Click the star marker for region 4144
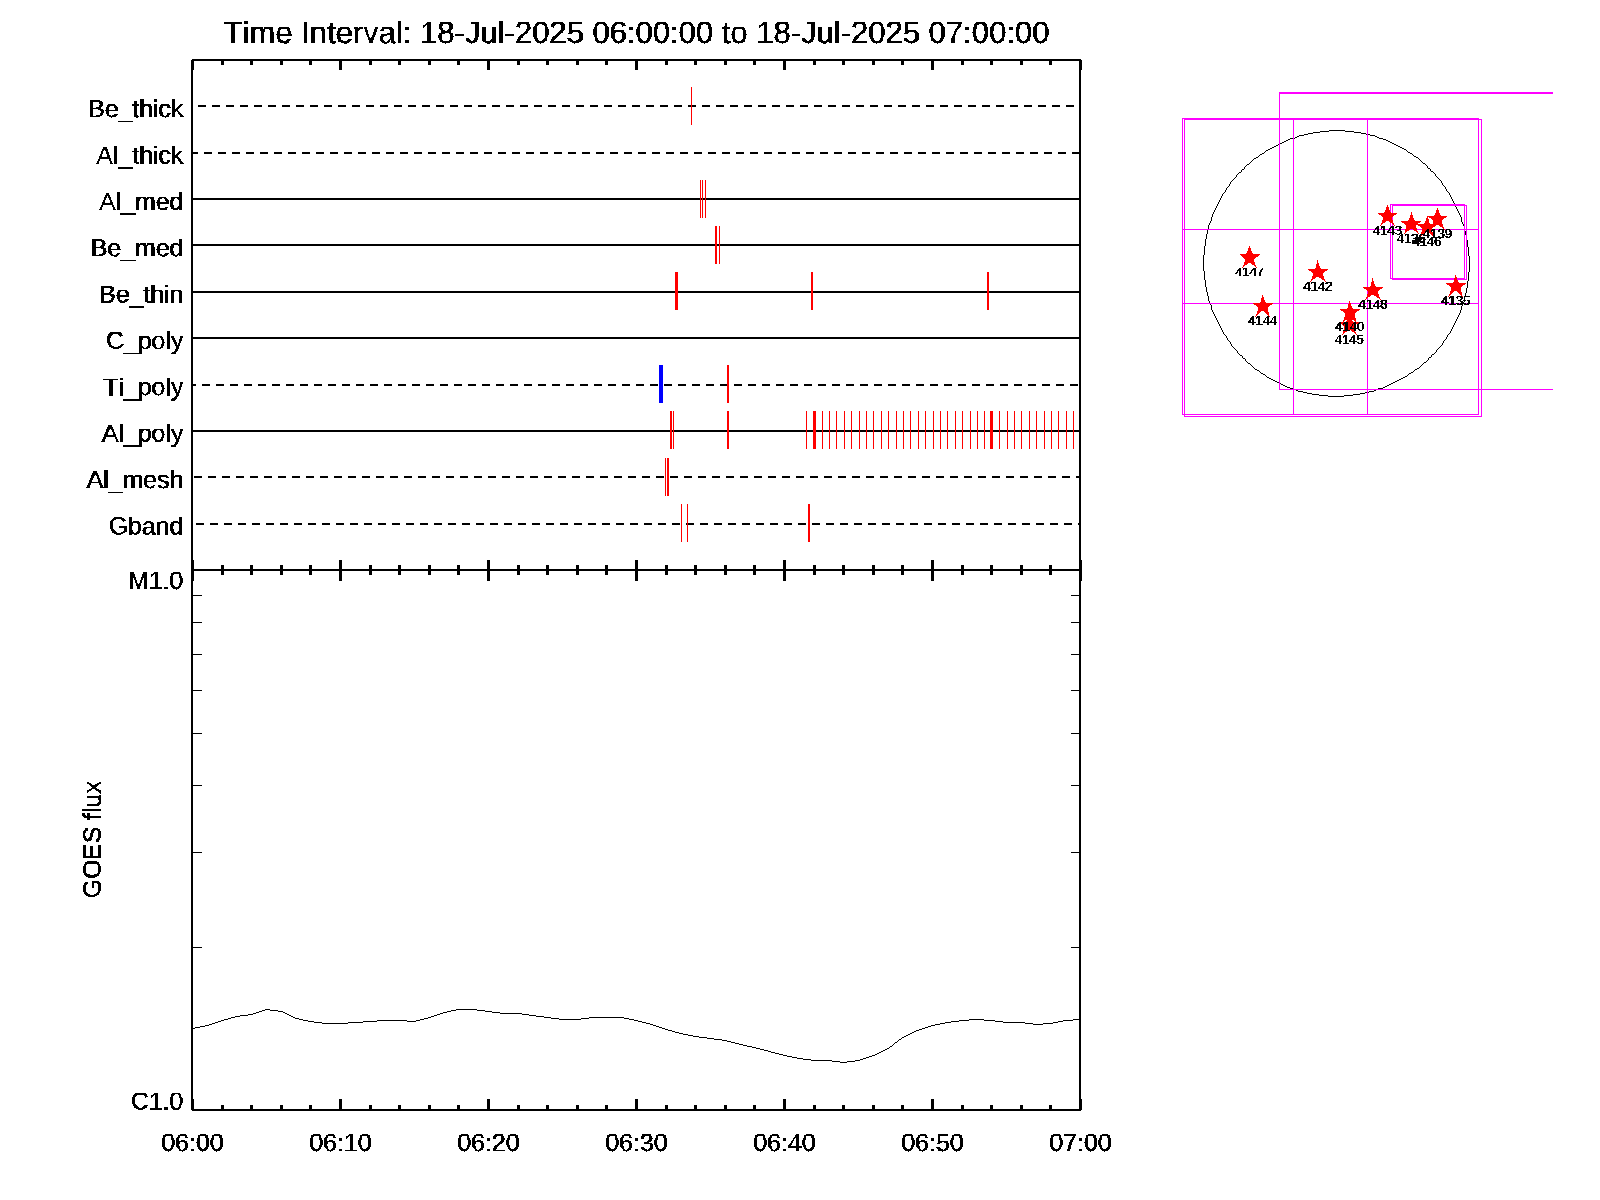This screenshot has width=1600, height=1200. point(1262,306)
